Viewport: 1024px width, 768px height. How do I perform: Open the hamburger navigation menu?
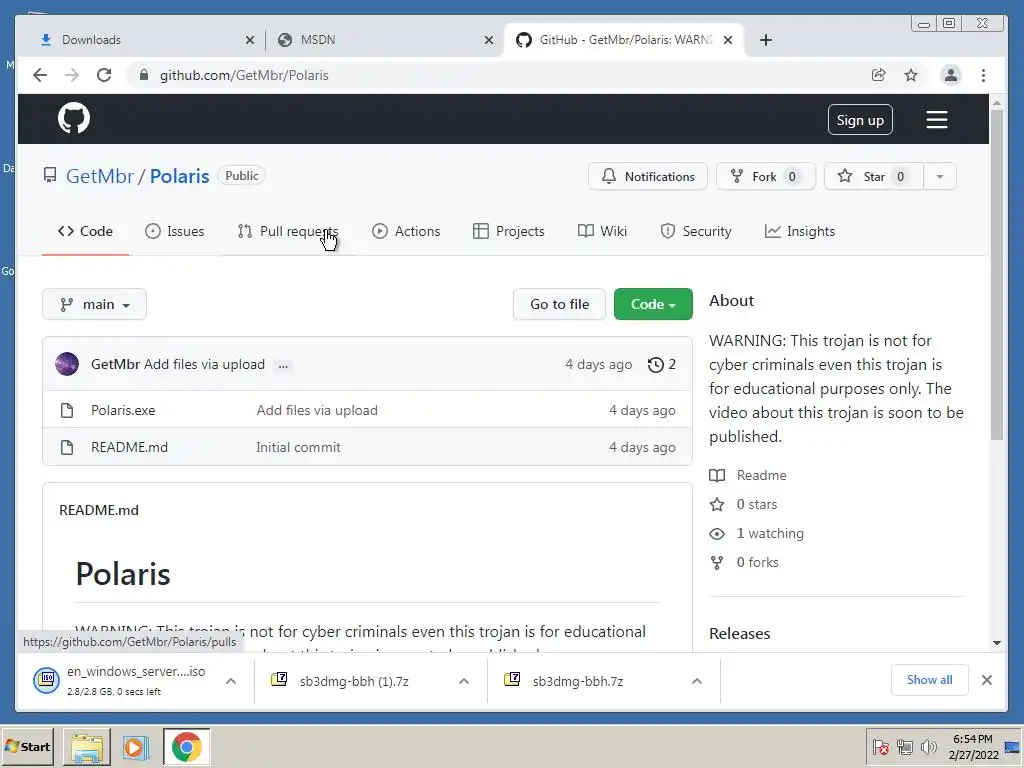(936, 120)
